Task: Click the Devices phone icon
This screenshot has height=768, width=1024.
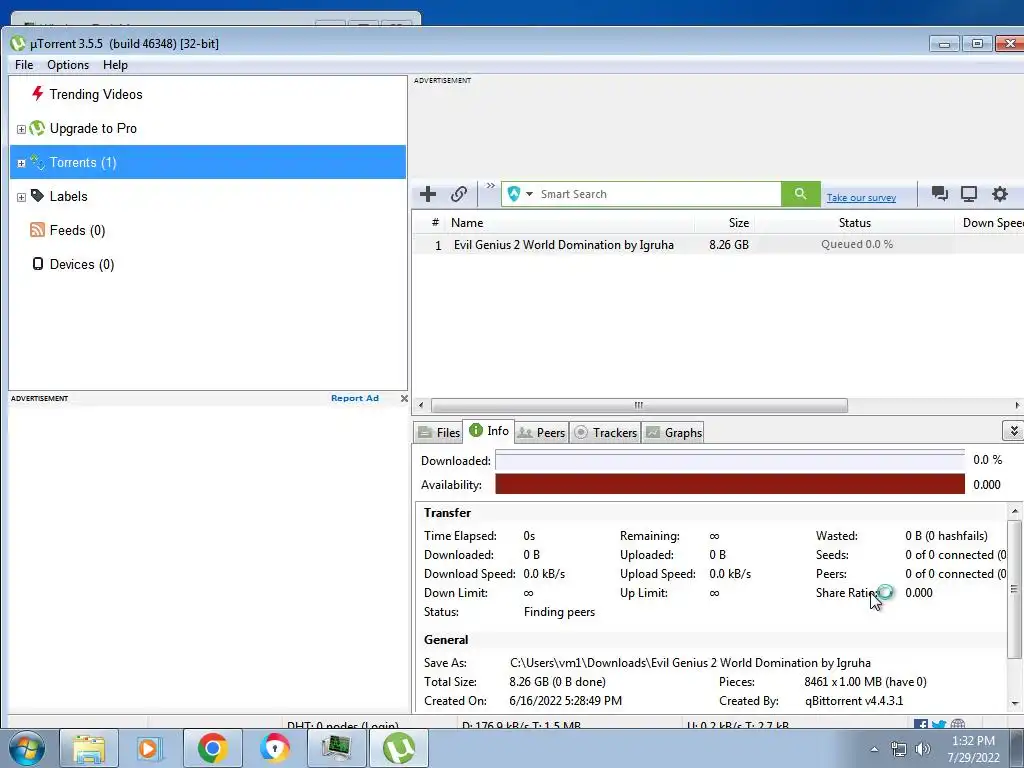Action: (x=38, y=264)
